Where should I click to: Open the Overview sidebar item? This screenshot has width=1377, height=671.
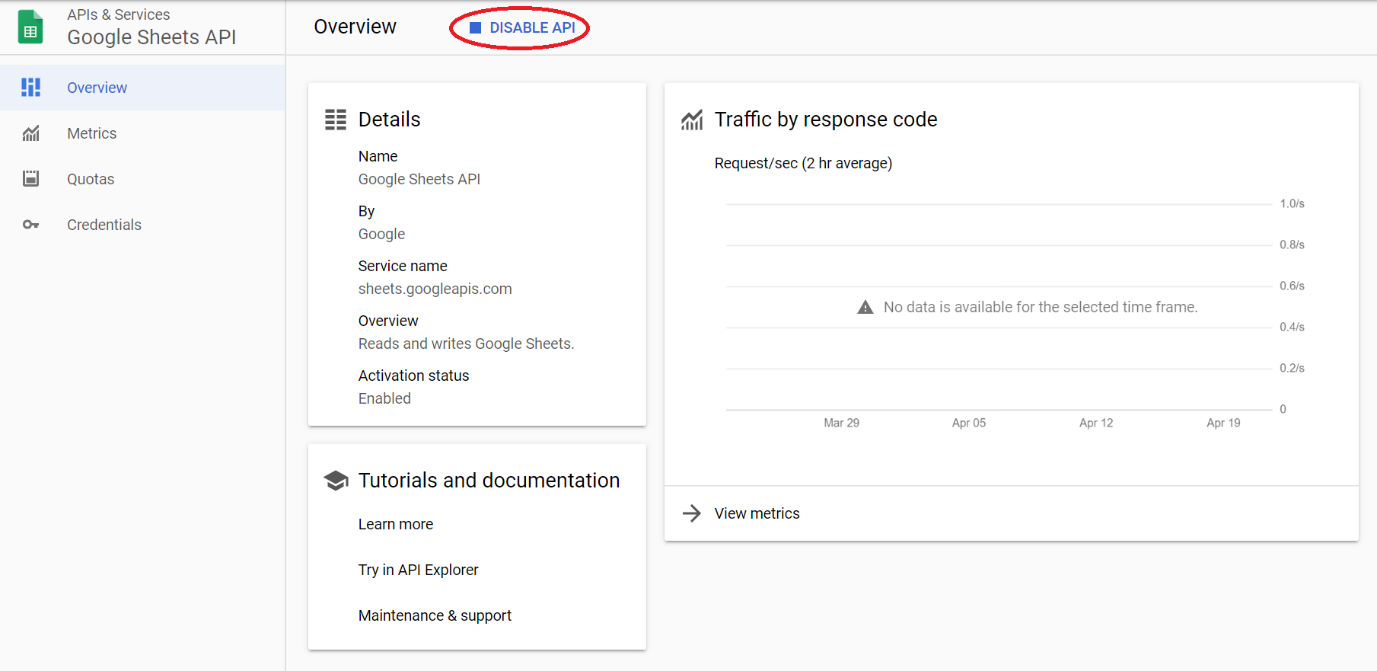pyautogui.click(x=142, y=87)
